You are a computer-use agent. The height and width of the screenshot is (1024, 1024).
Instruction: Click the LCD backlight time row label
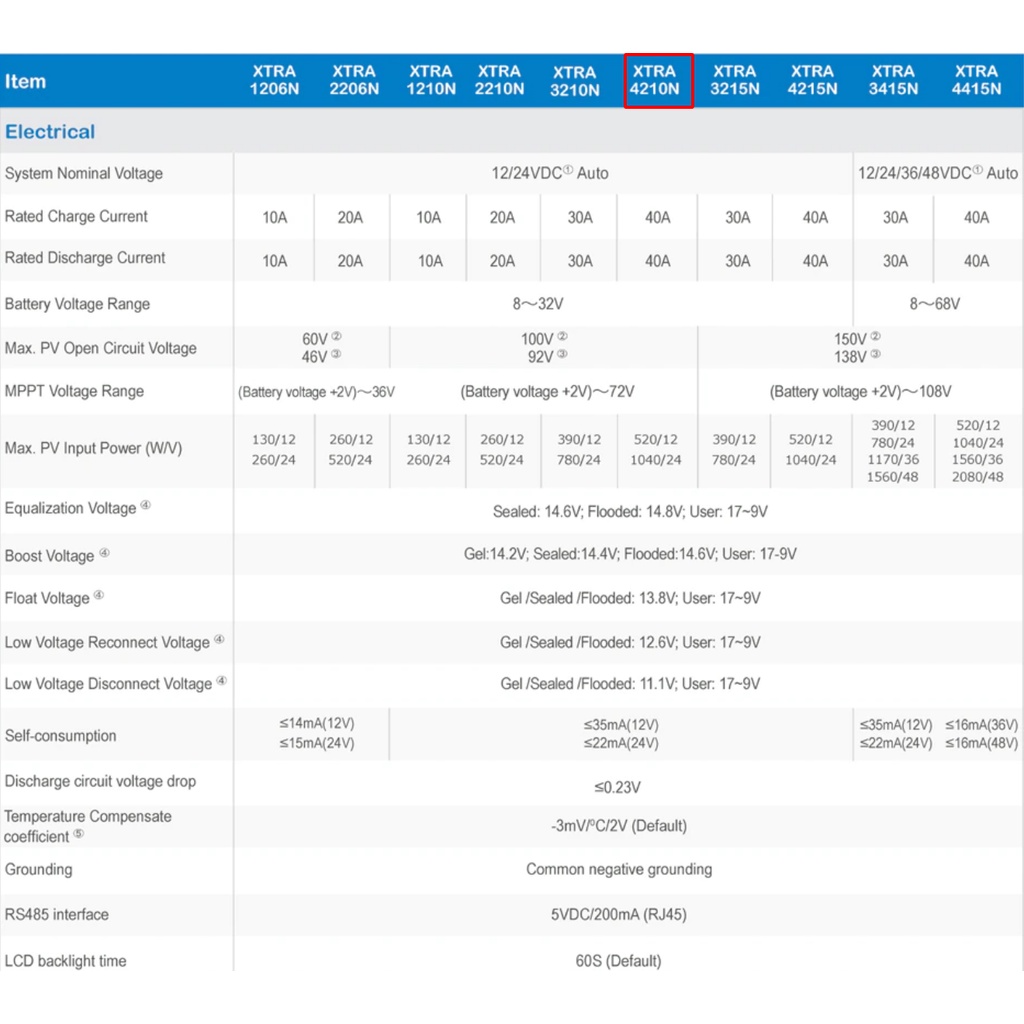click(65, 961)
